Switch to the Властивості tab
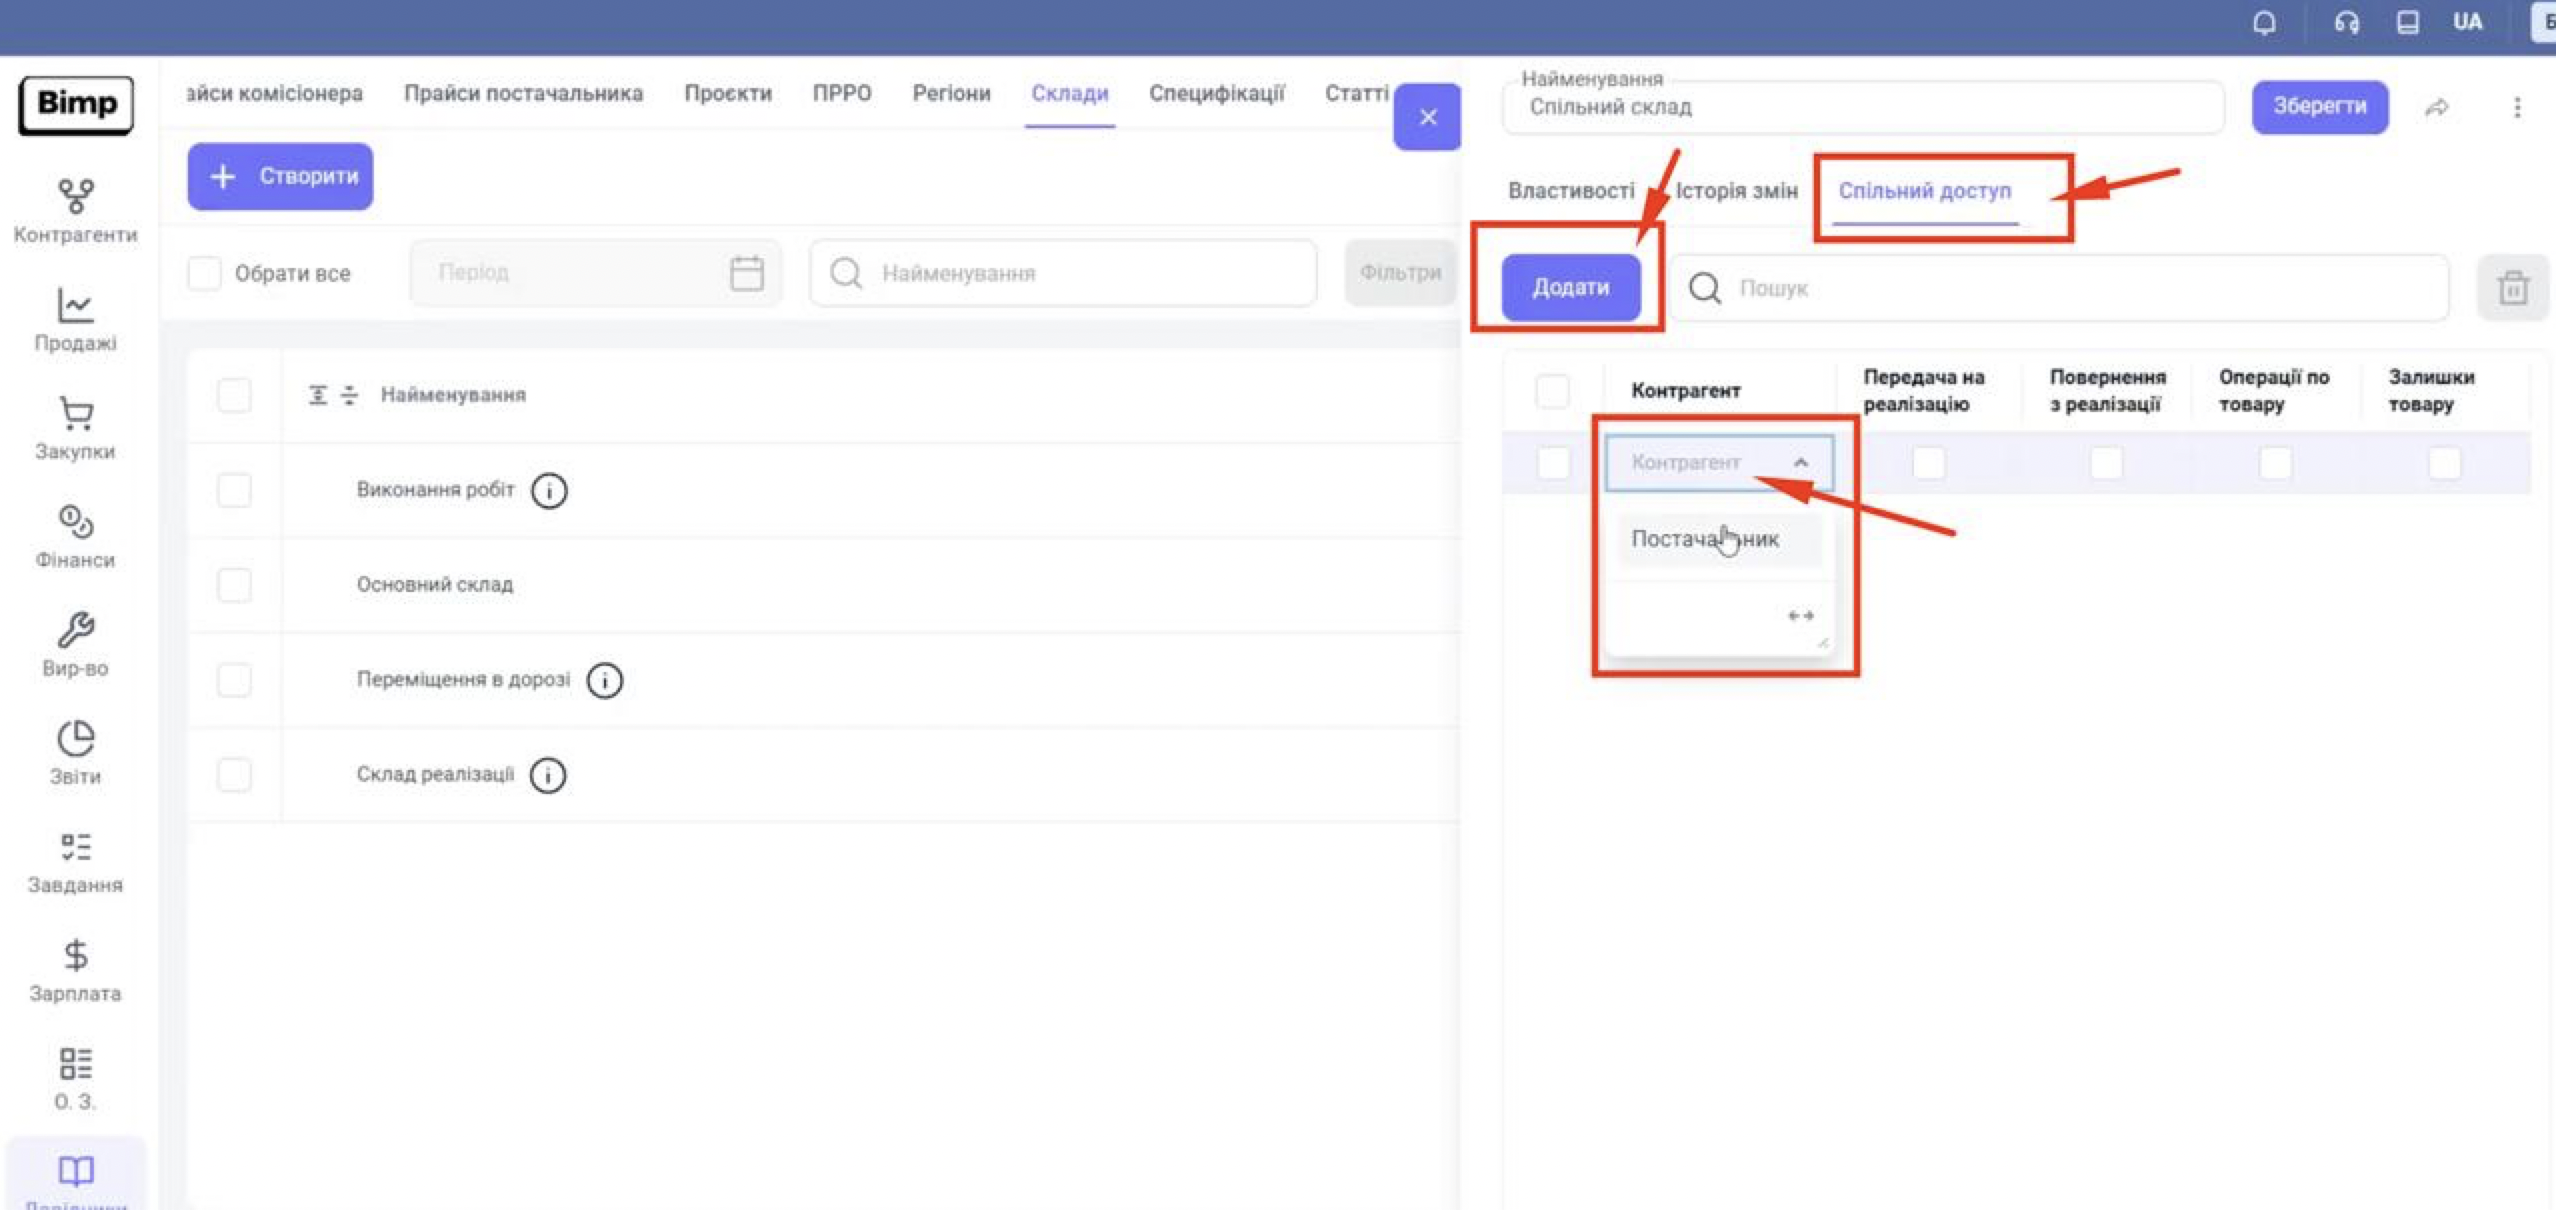Screen dimensions: 2556x1210 coord(1570,190)
